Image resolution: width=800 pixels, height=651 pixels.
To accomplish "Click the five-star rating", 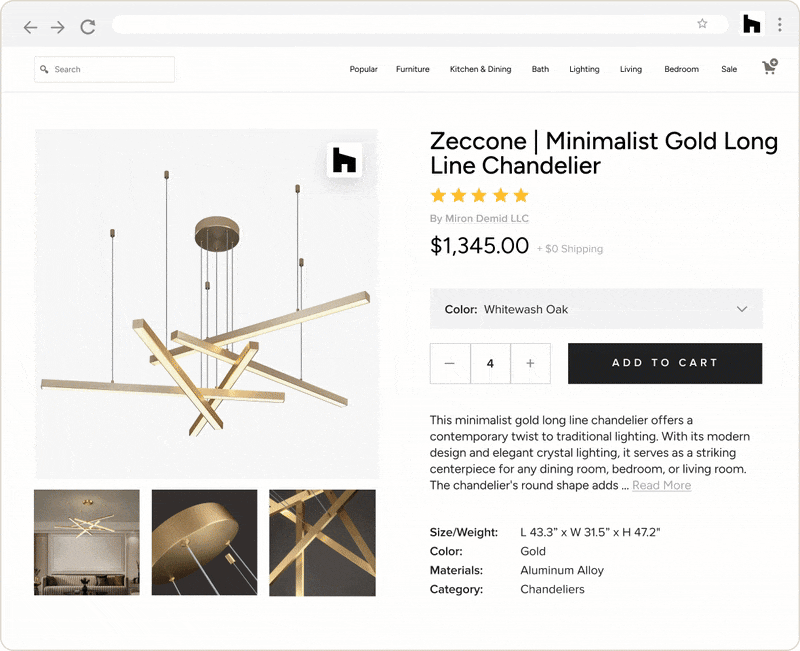I will coord(479,195).
